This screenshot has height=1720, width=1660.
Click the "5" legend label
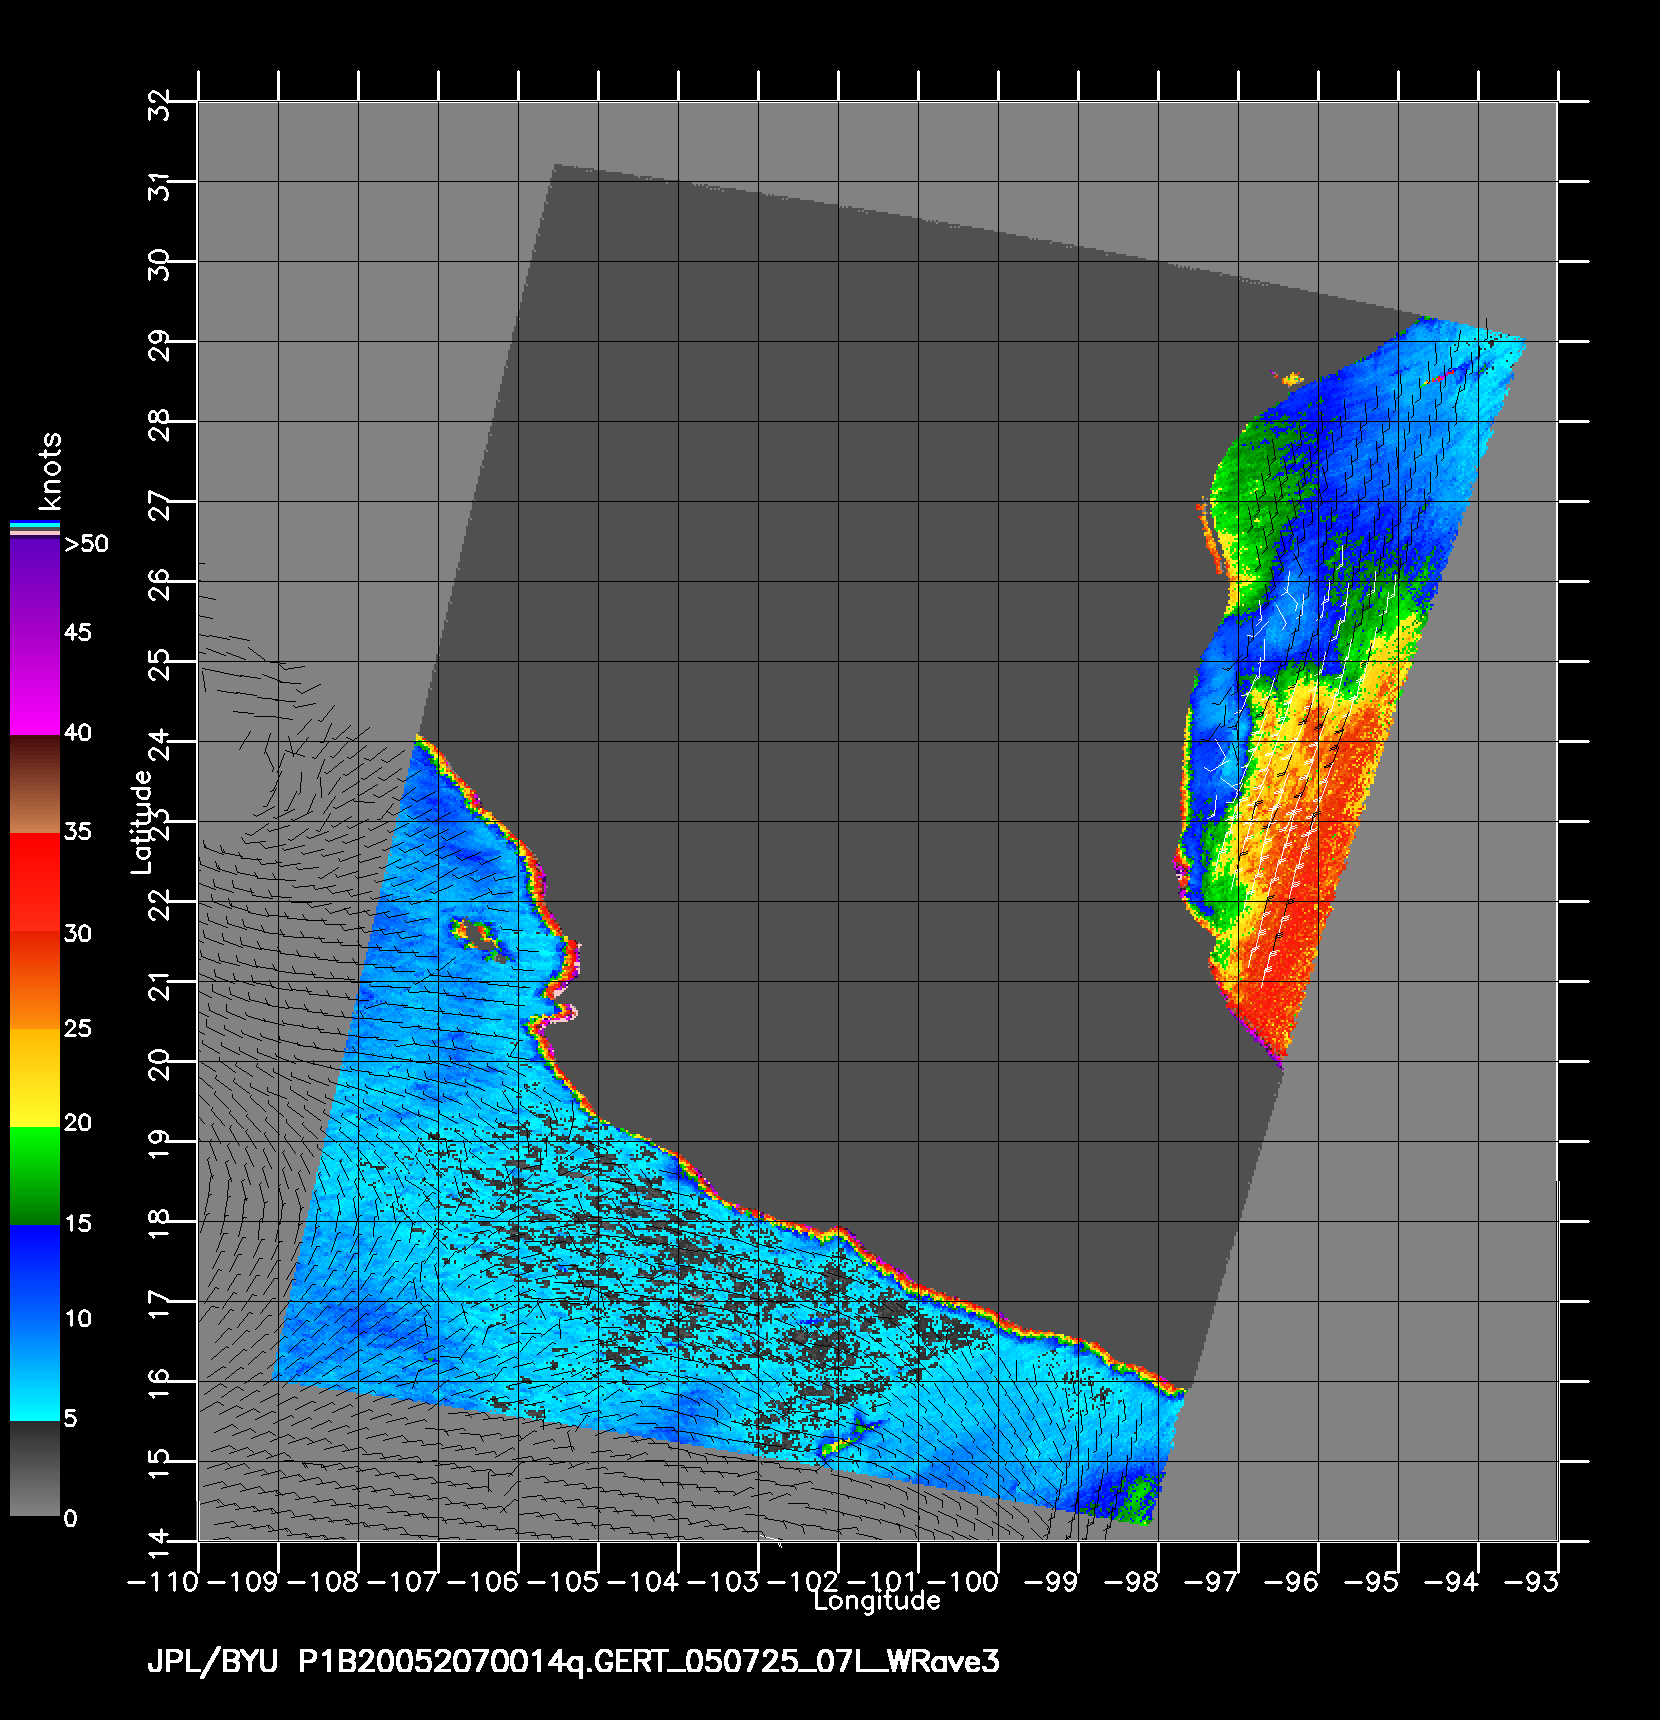[70, 1418]
